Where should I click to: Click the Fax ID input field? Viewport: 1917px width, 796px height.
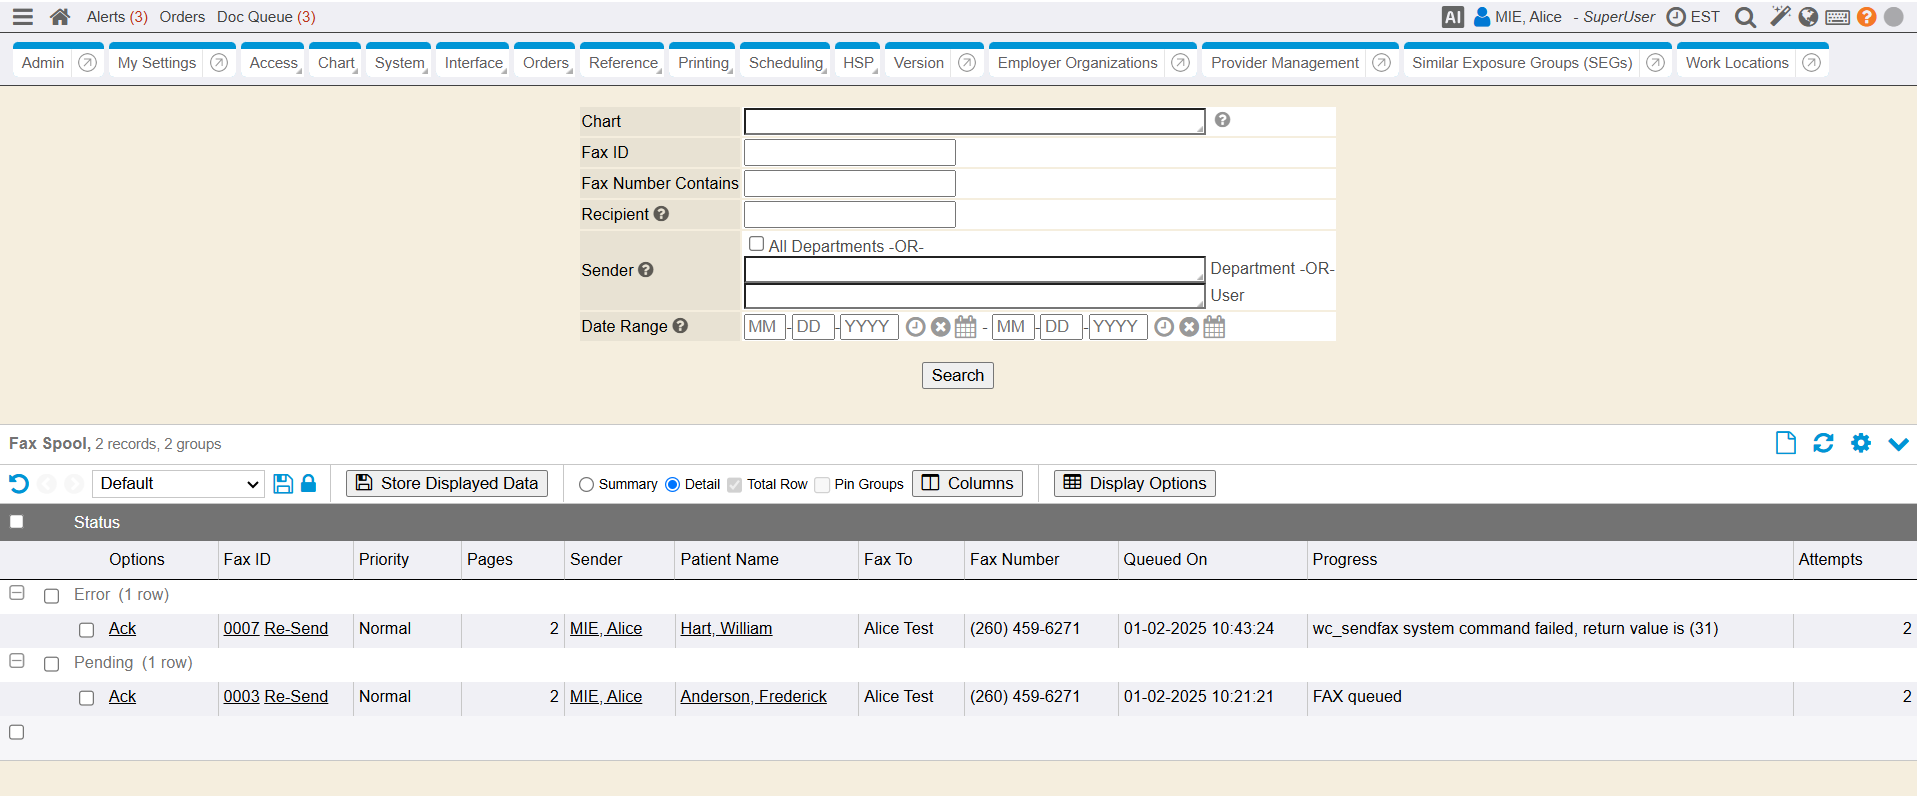(x=849, y=153)
